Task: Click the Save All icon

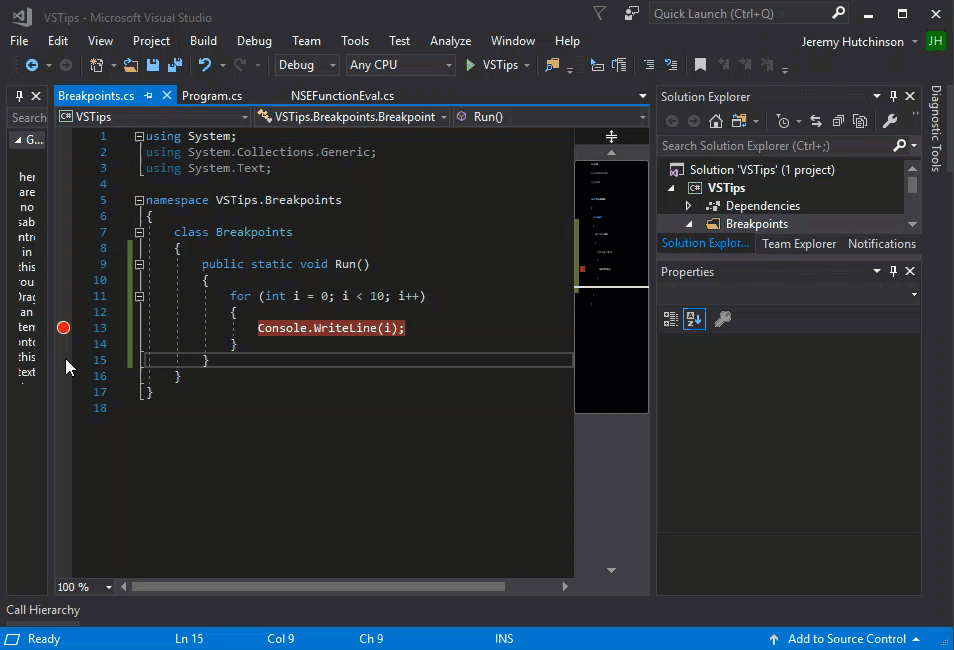Action: tap(175, 65)
